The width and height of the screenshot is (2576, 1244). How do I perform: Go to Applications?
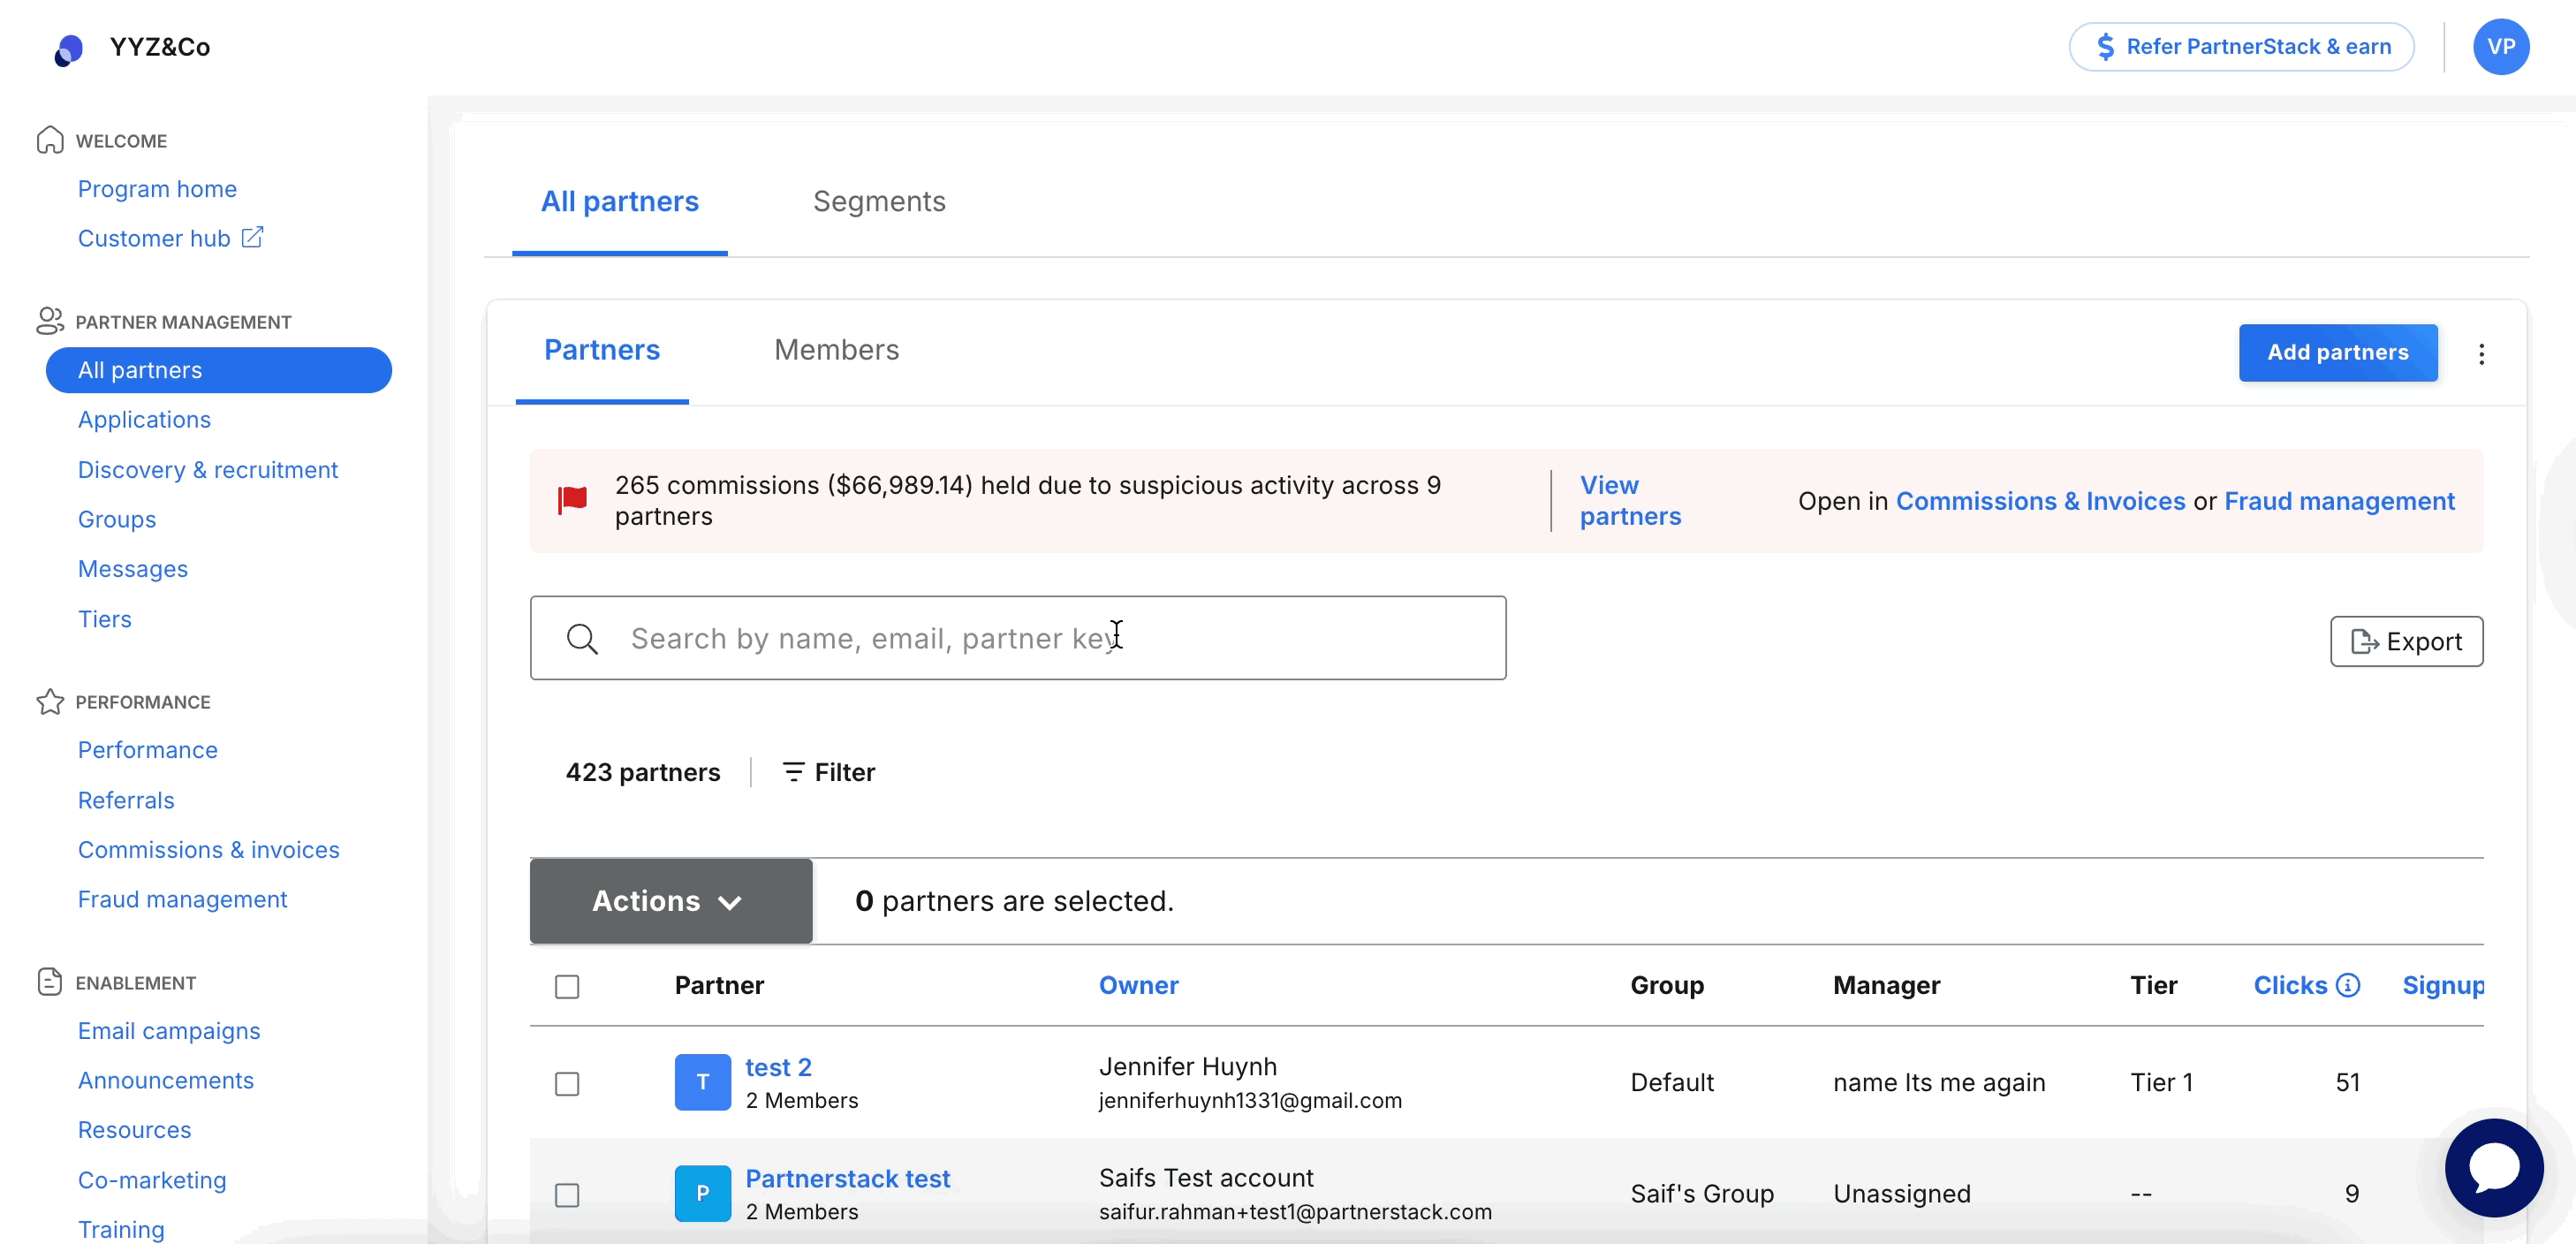tap(144, 420)
